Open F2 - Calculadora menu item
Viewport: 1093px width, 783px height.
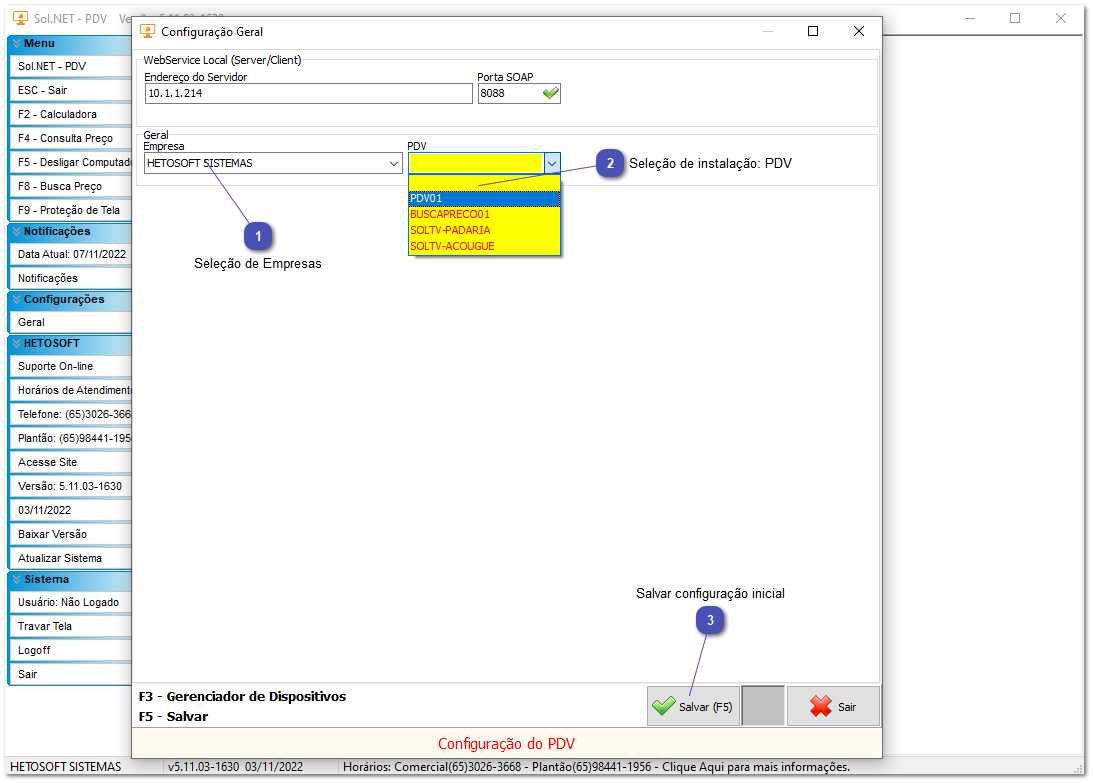68,115
